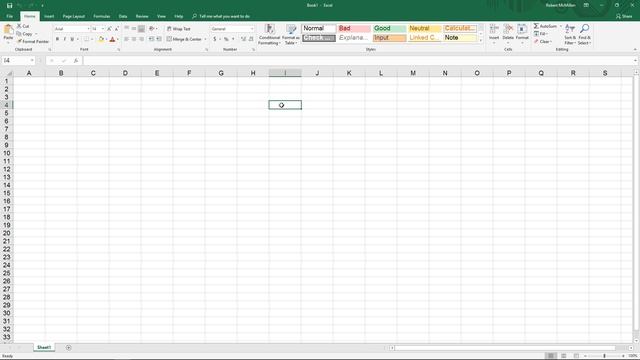This screenshot has width=640, height=360.
Task: Click the AutoSum icon
Action: 536,26
